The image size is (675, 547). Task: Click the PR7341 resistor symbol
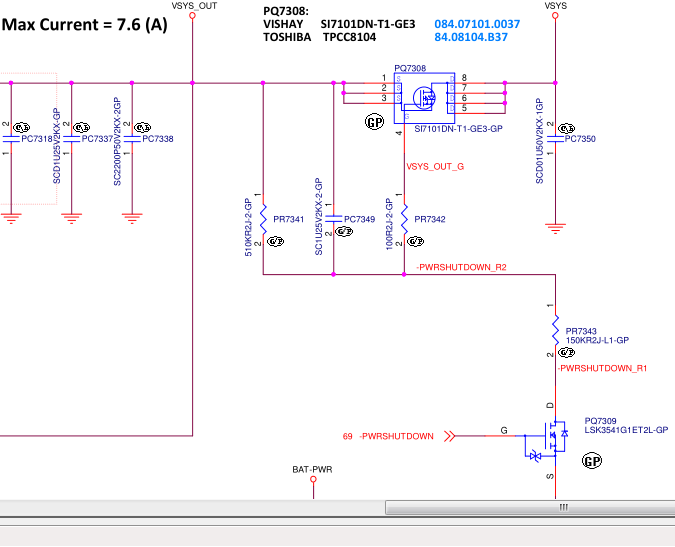point(263,218)
